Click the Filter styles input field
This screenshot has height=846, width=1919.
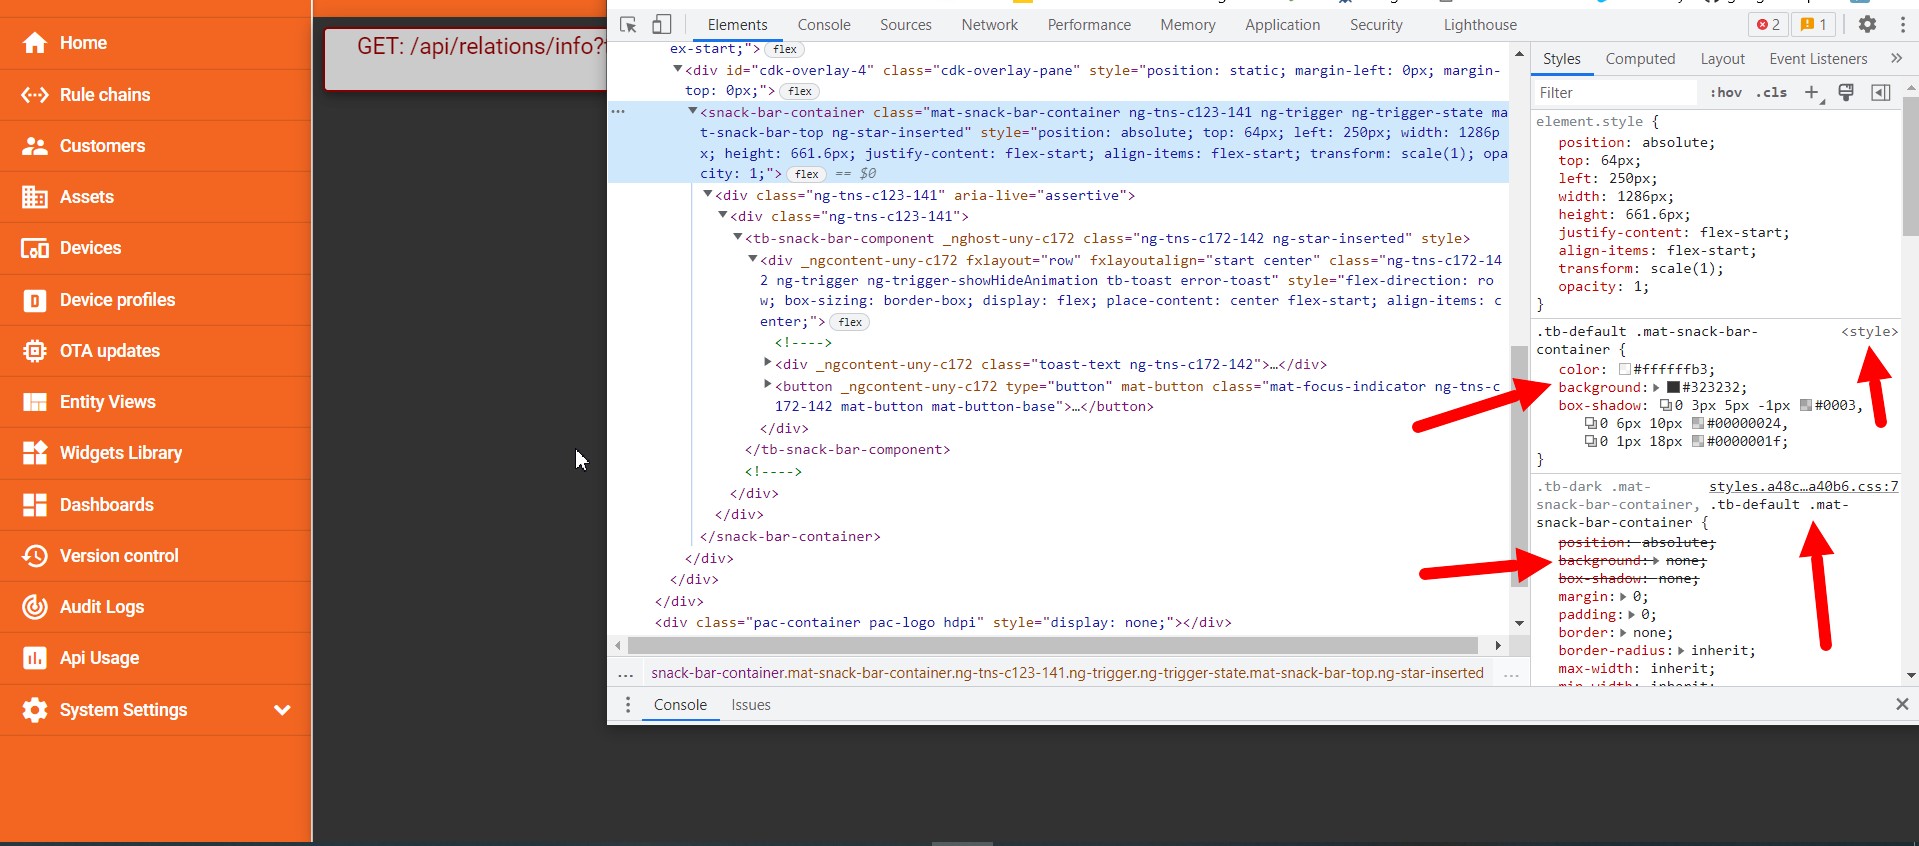coord(1616,93)
